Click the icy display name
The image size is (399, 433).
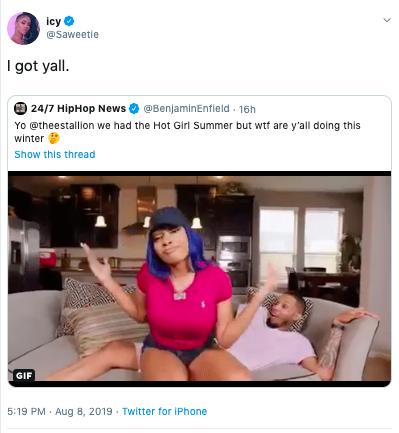pyautogui.click(x=53, y=21)
